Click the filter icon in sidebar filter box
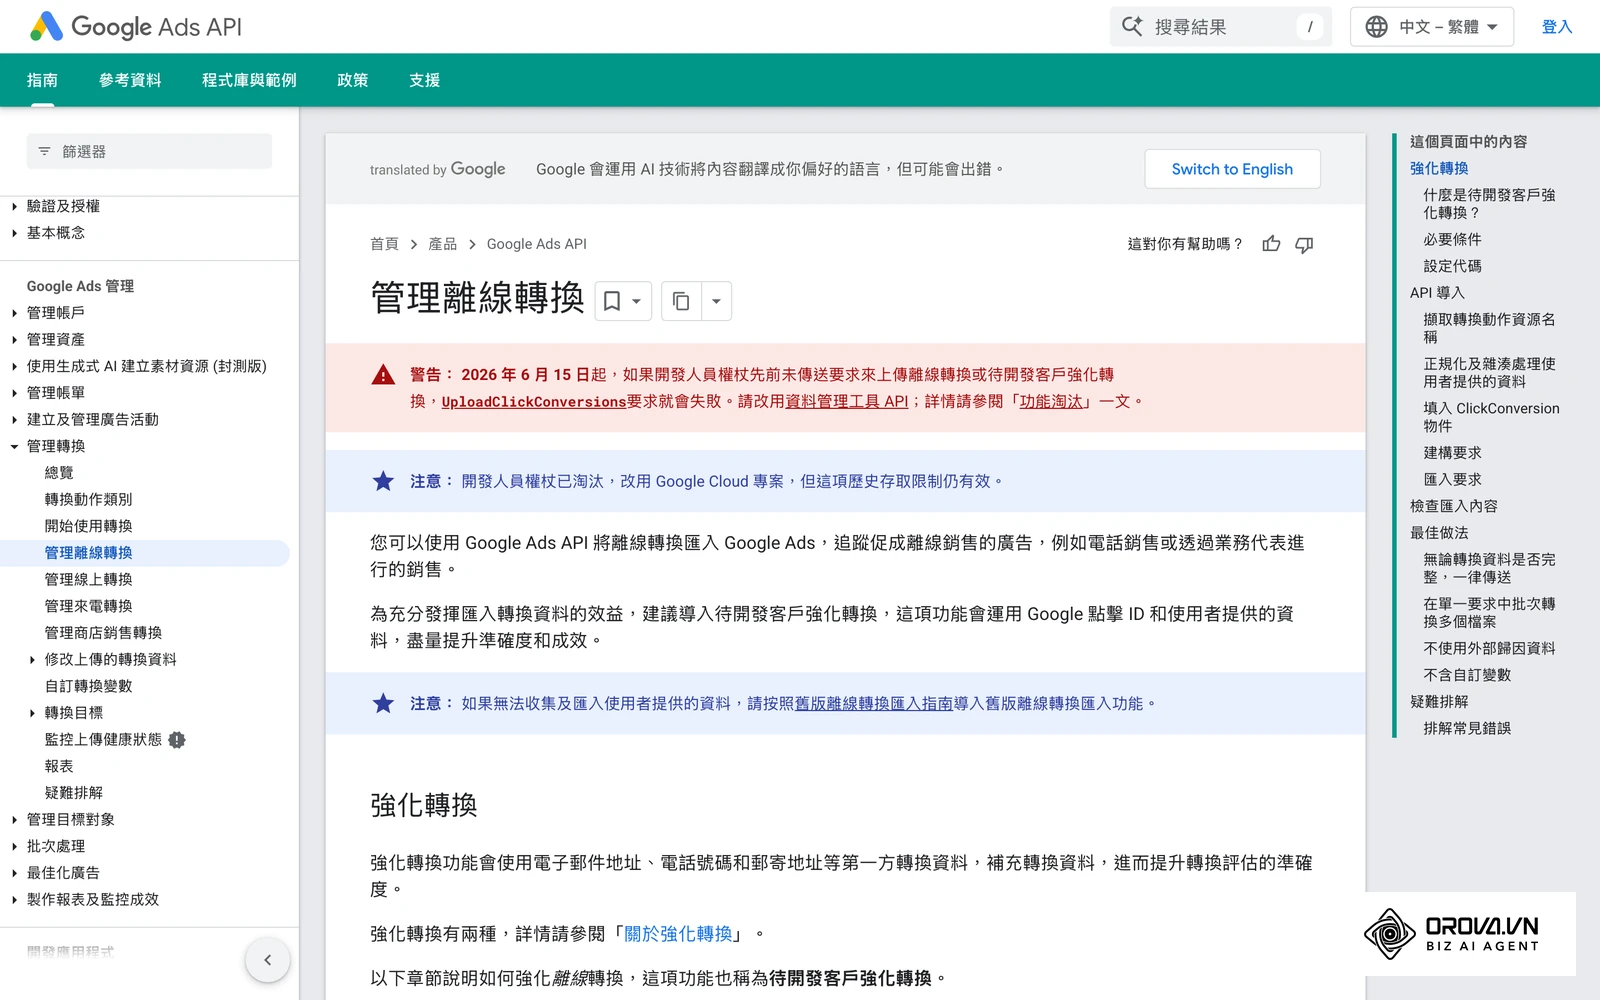Image resolution: width=1600 pixels, height=1000 pixels. pos(44,152)
